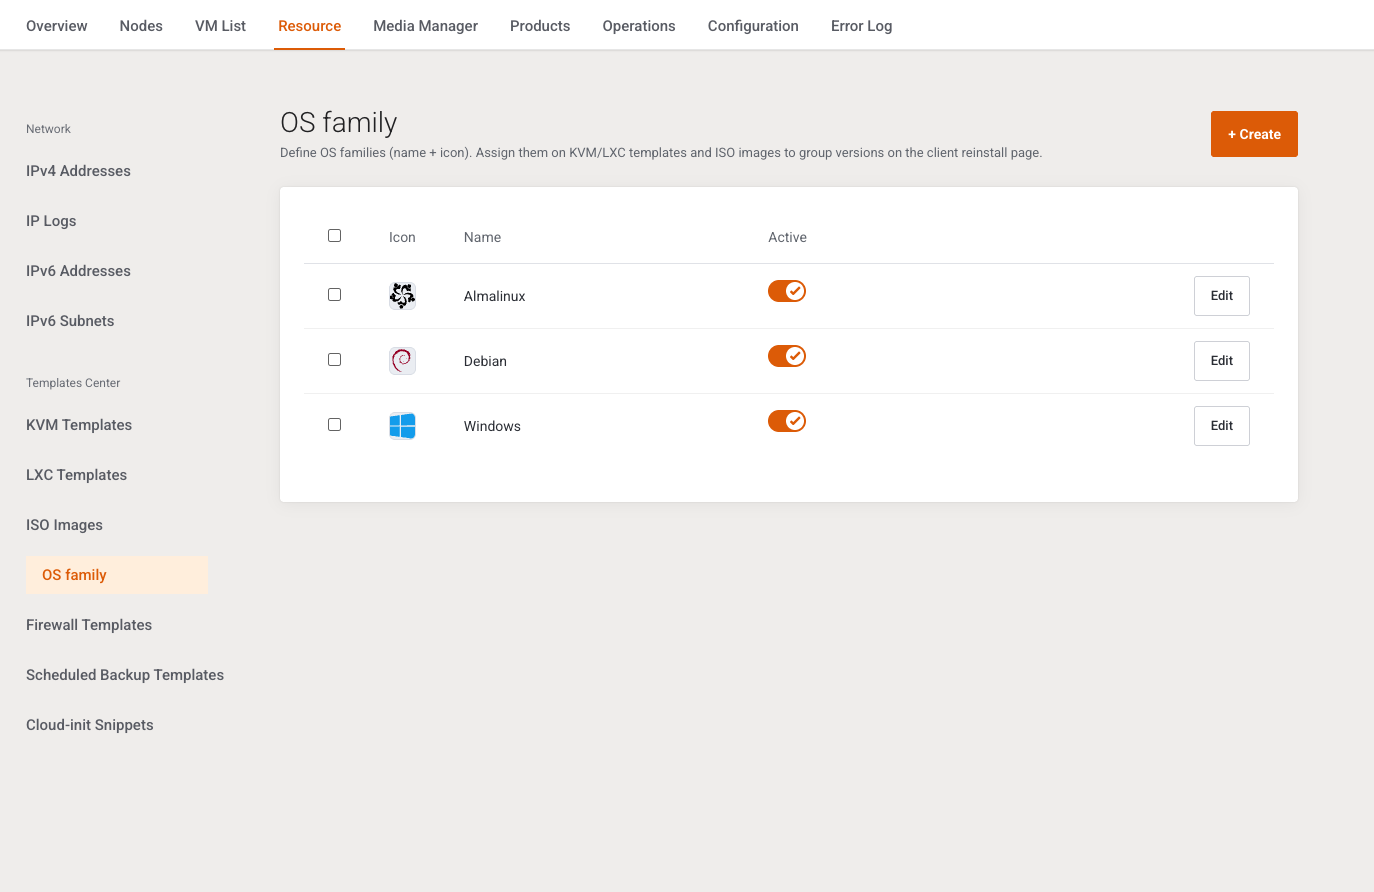Switch to the Nodes tab
The width and height of the screenshot is (1374, 892).
(x=141, y=26)
